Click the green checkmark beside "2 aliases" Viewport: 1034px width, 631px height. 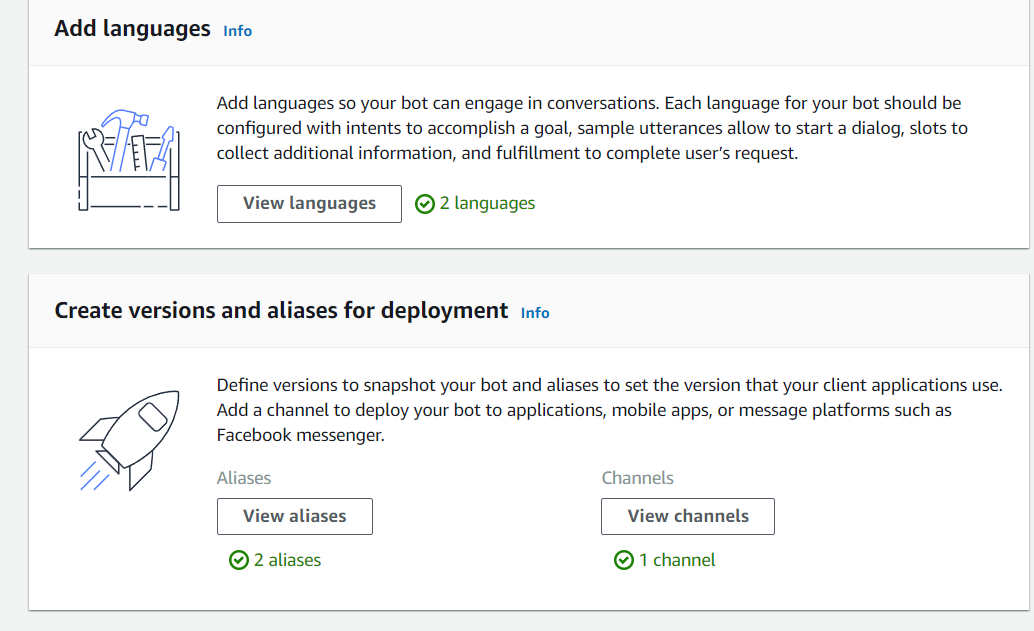click(x=239, y=560)
